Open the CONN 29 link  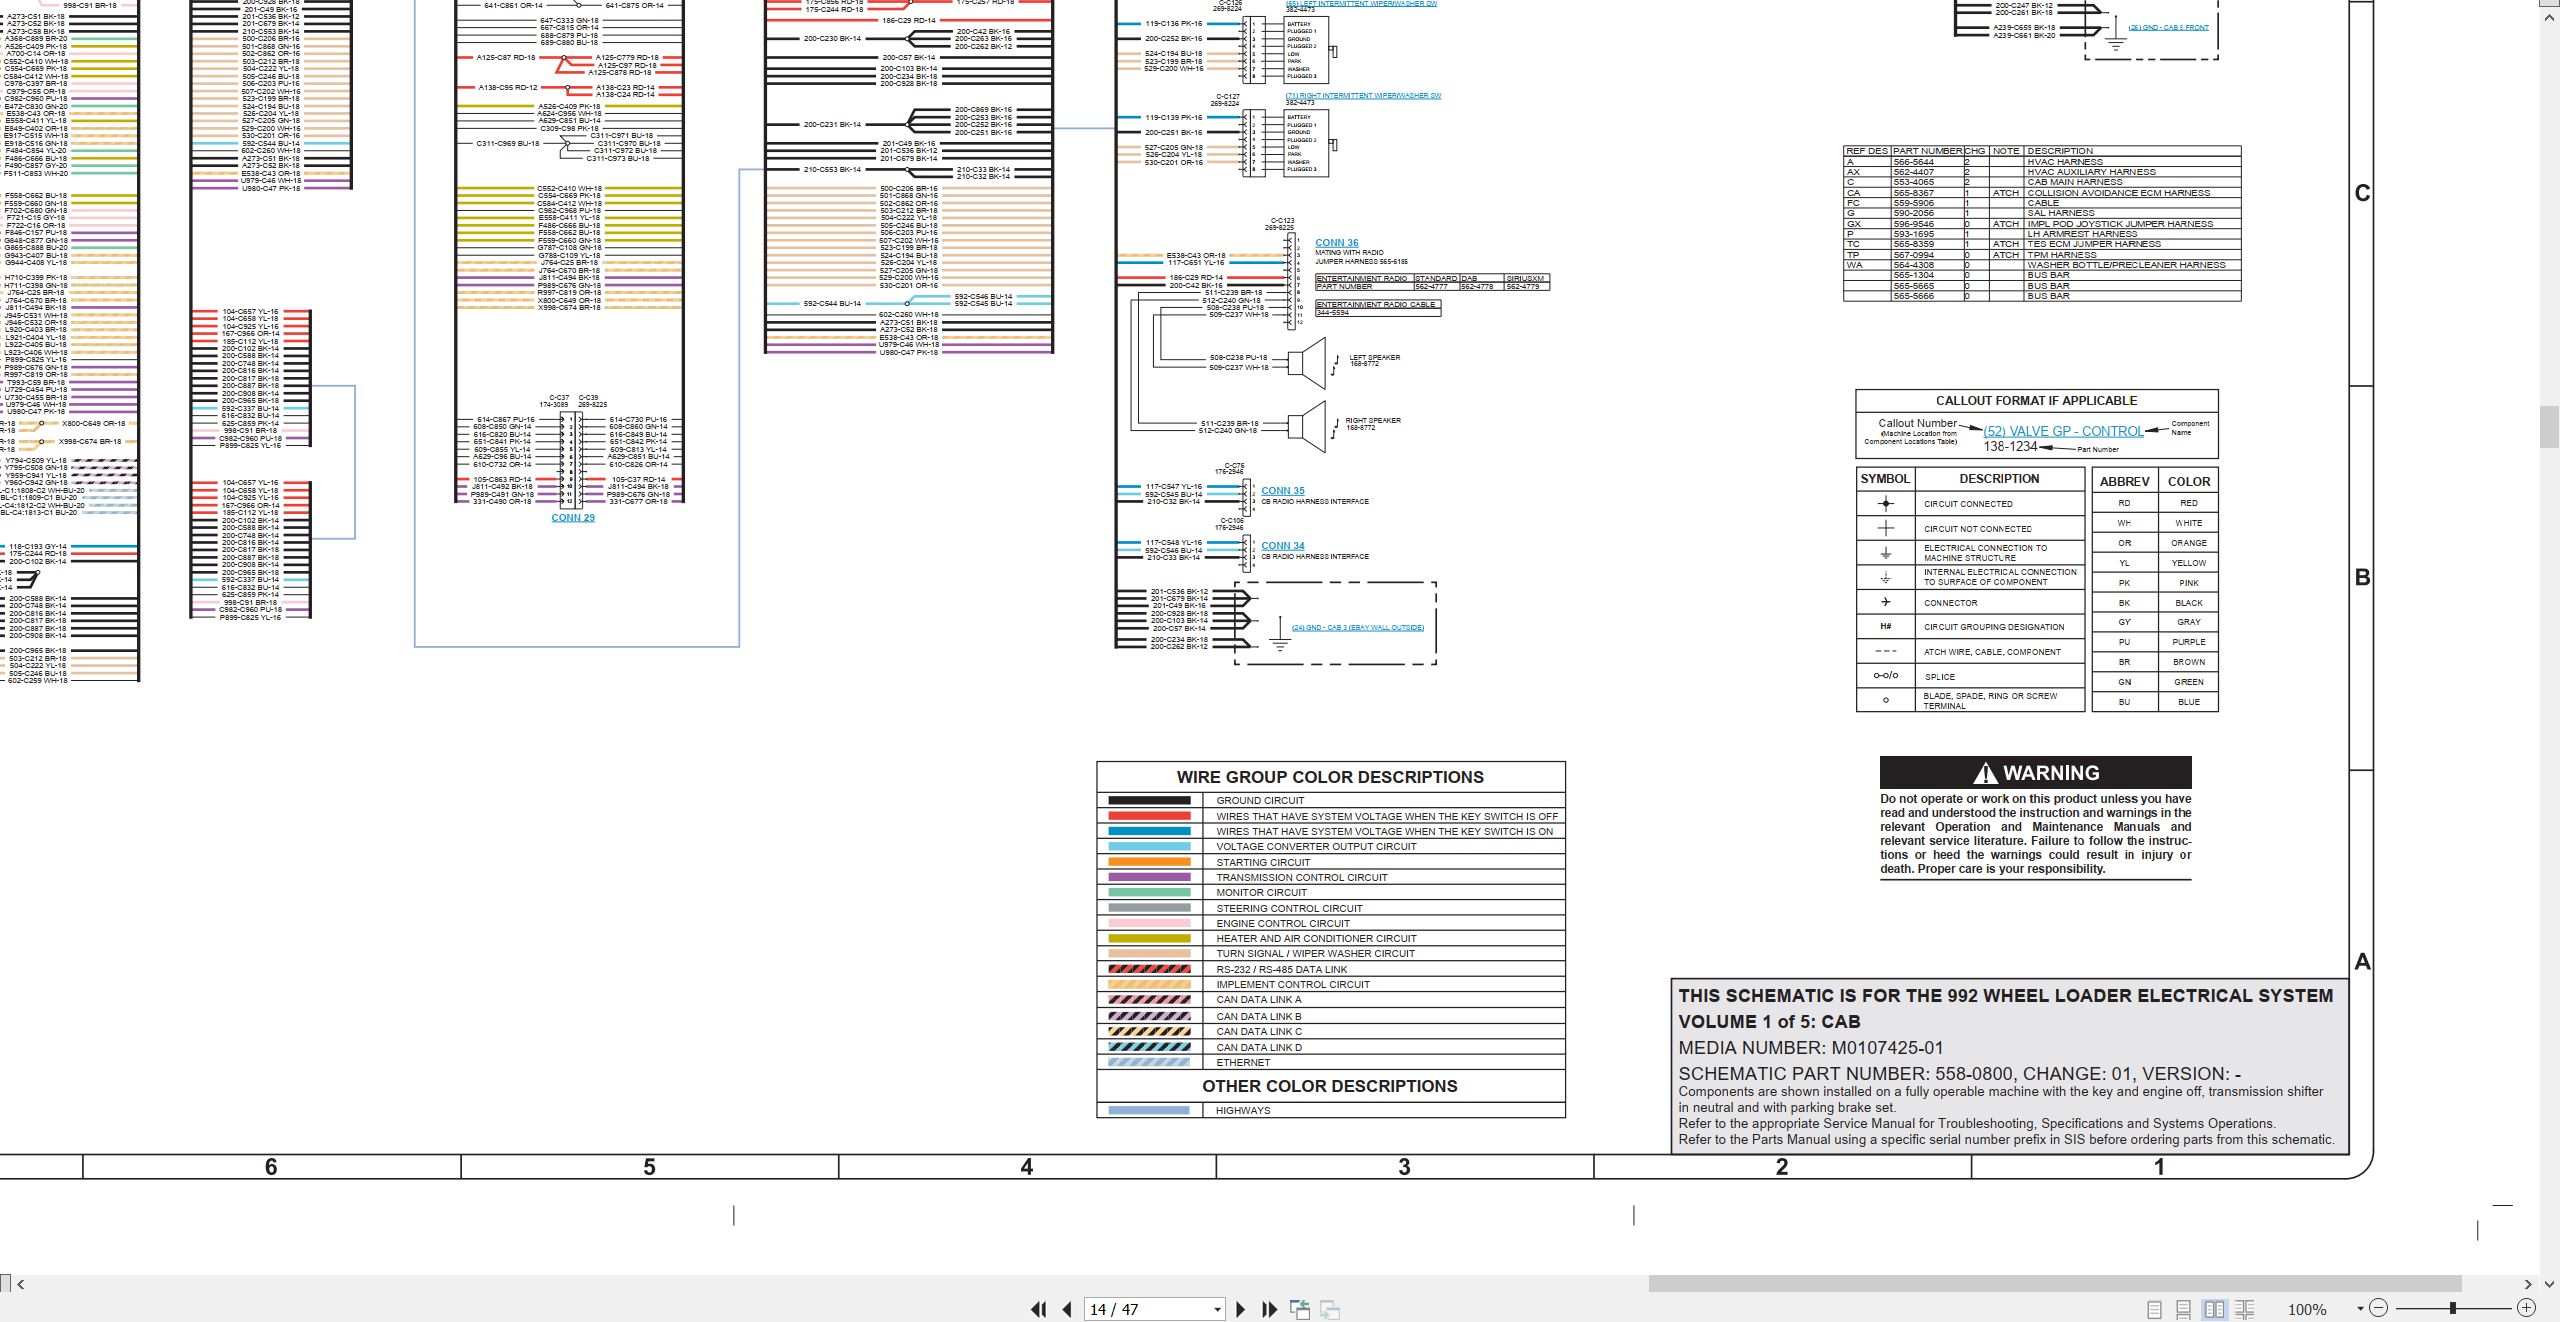click(x=573, y=518)
